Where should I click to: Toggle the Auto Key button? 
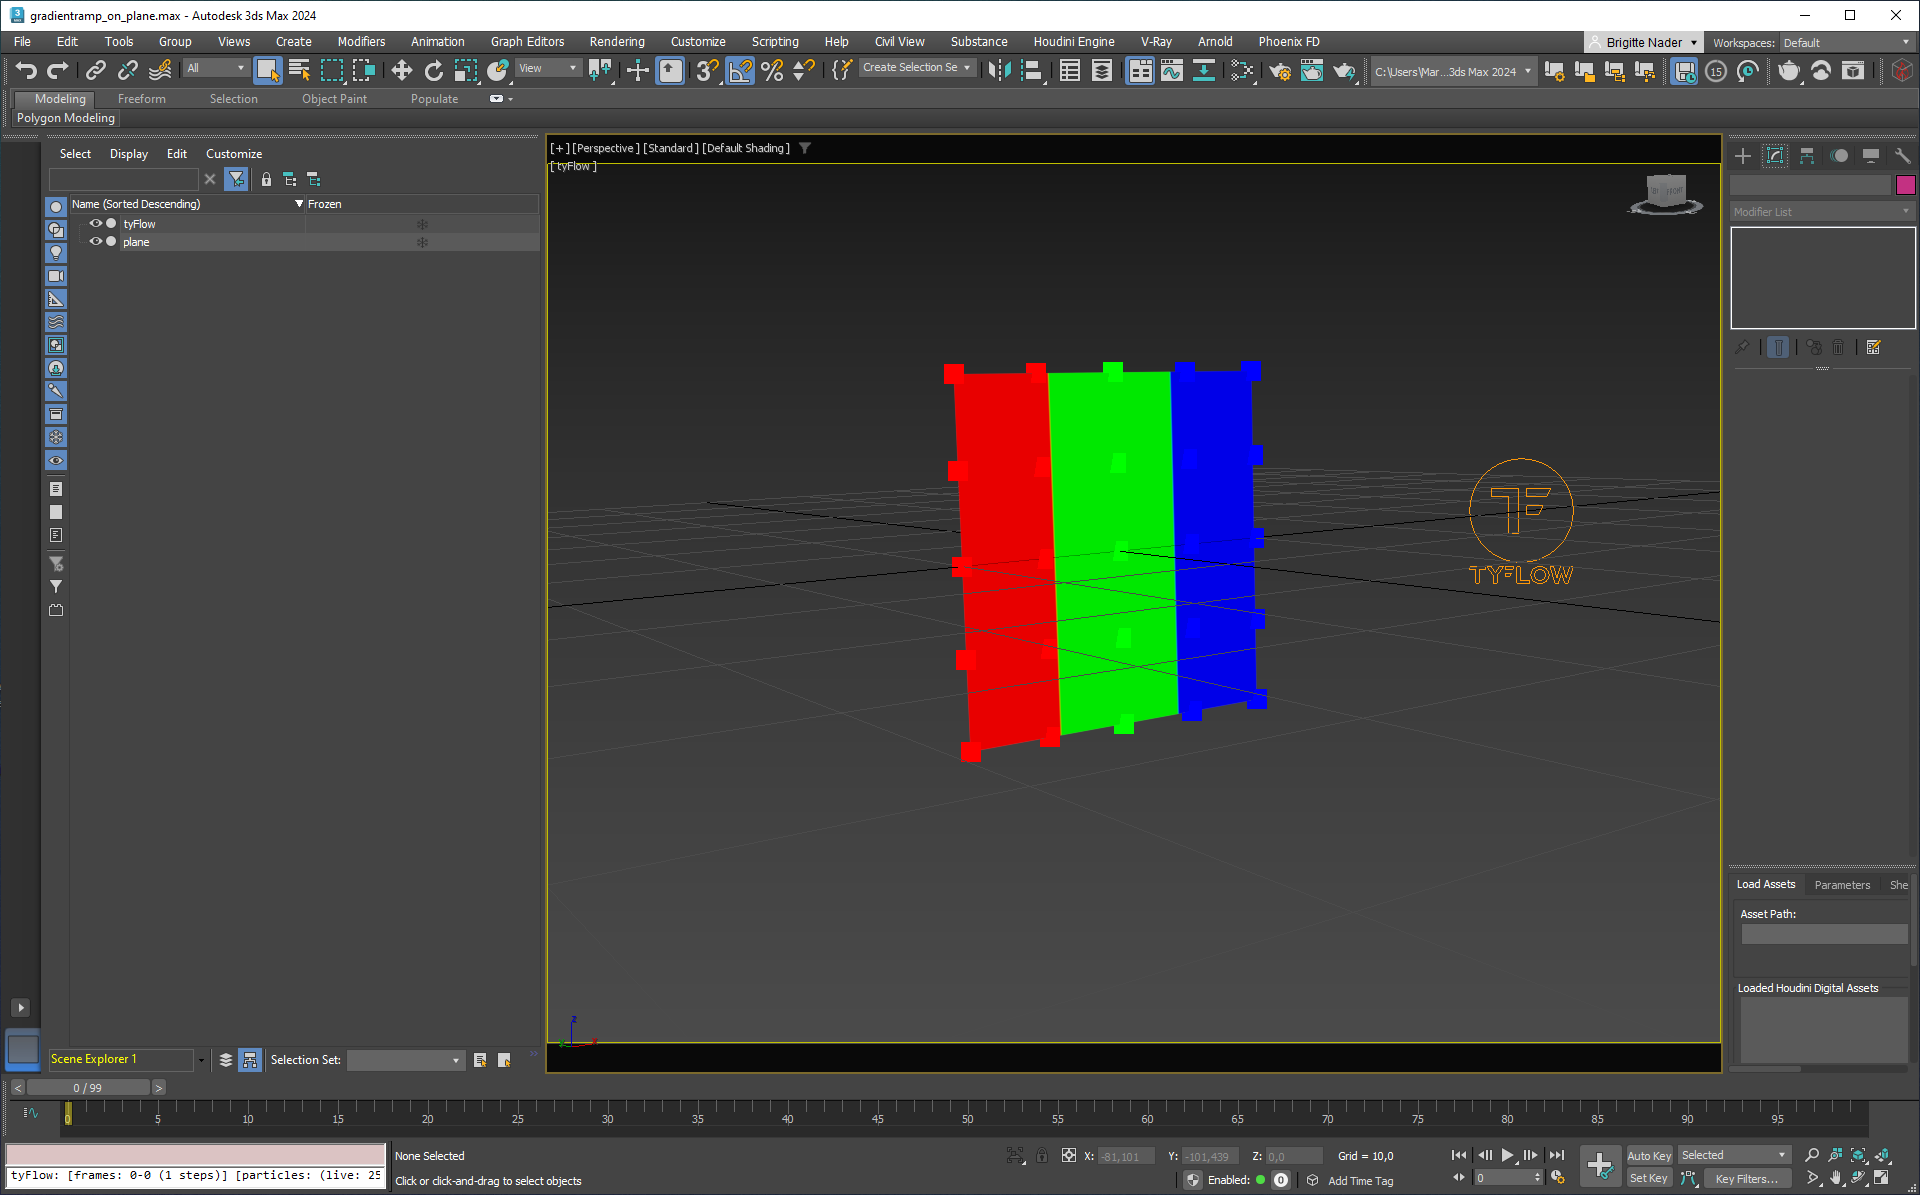(1648, 1156)
